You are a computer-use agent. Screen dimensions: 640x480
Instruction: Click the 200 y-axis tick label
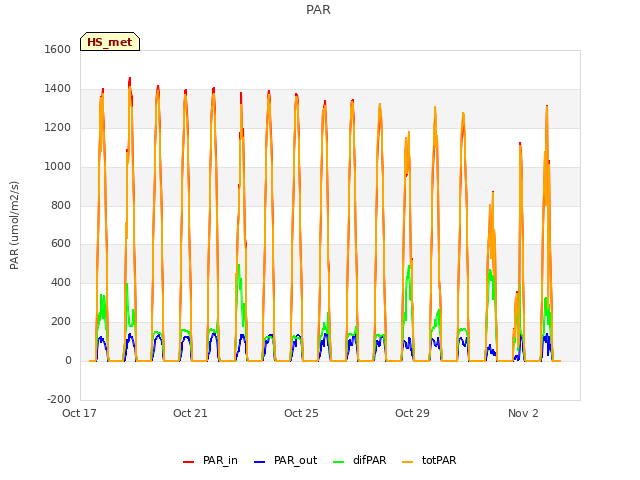click(61, 322)
